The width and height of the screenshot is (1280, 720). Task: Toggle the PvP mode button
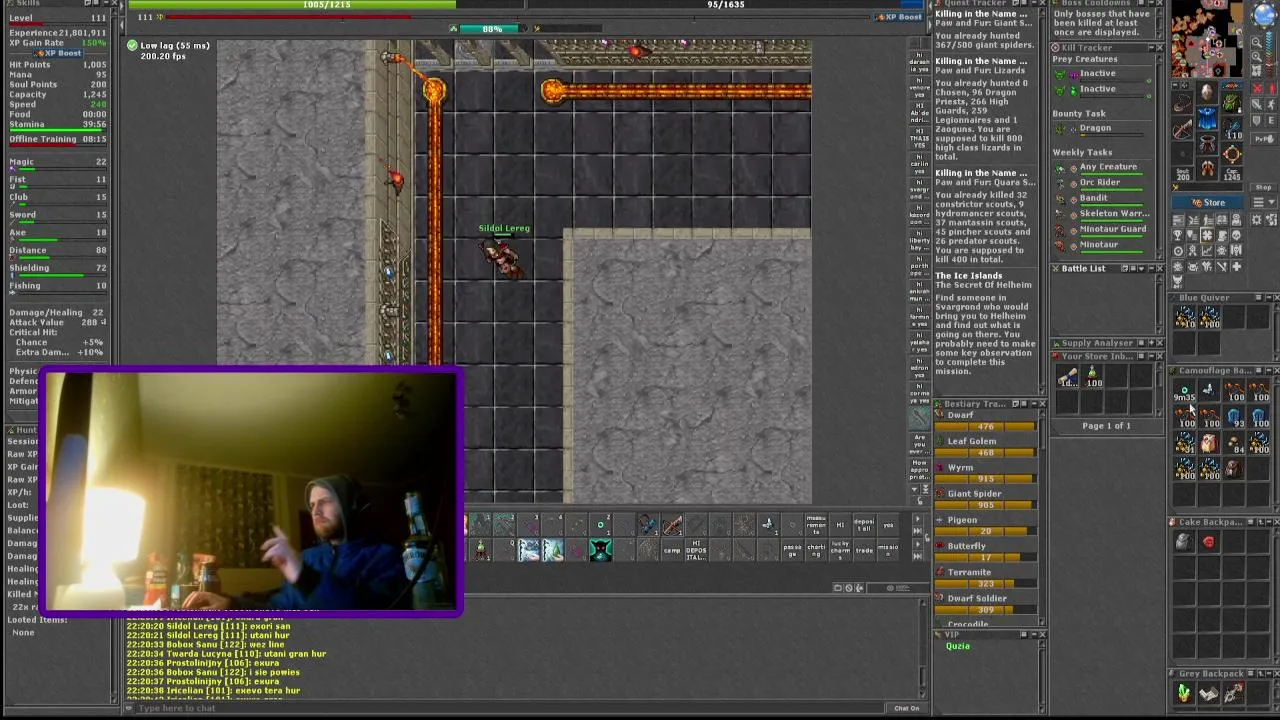1263,139
